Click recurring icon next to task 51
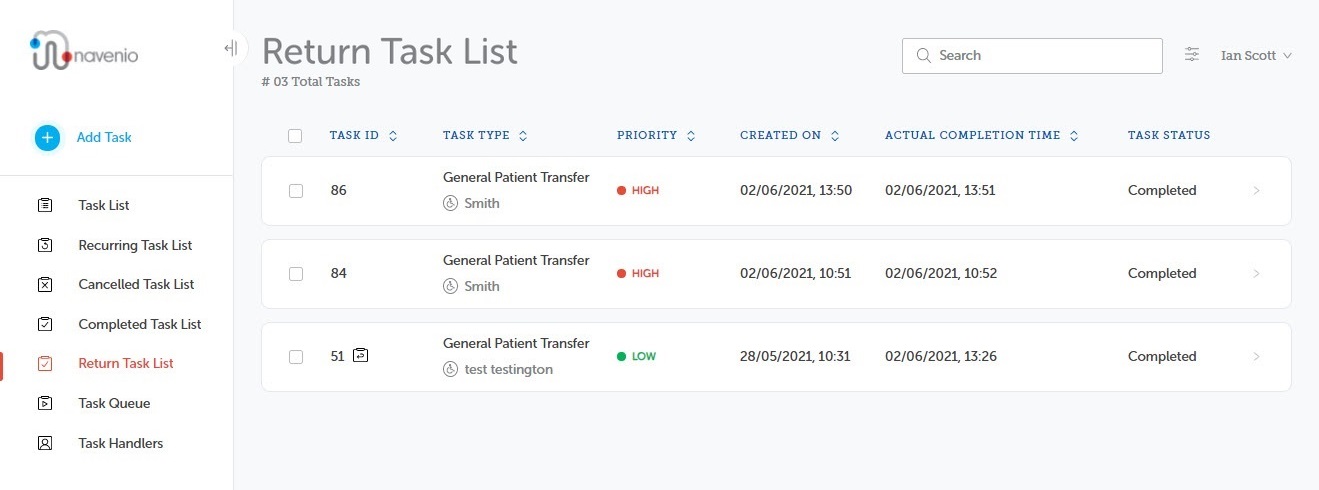The width and height of the screenshot is (1319, 490). pos(361,355)
